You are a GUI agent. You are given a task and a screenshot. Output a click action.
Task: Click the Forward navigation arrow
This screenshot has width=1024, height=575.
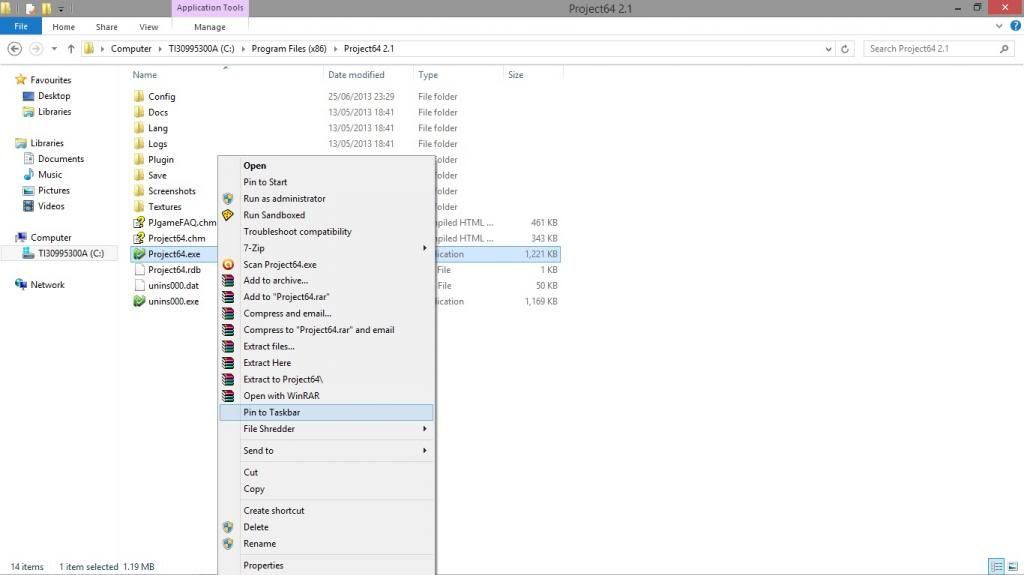[x=36, y=48]
